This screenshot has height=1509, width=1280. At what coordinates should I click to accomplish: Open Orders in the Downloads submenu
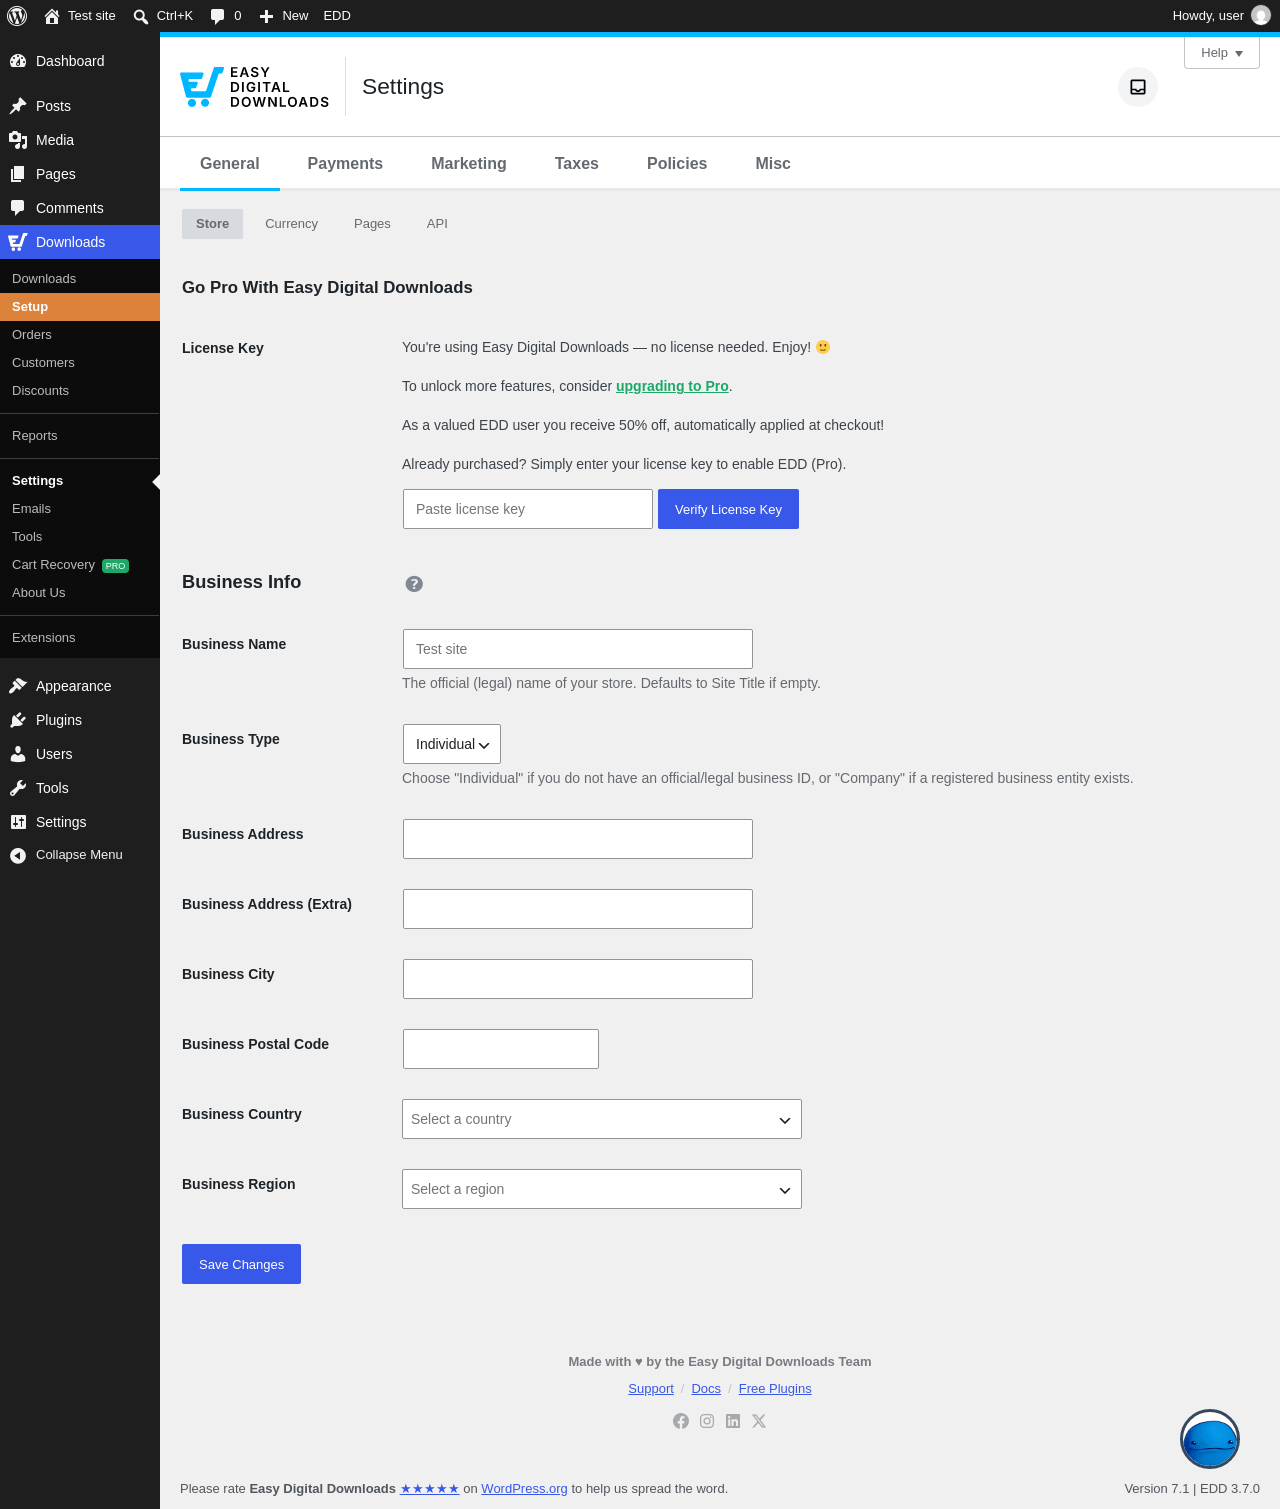80,335
